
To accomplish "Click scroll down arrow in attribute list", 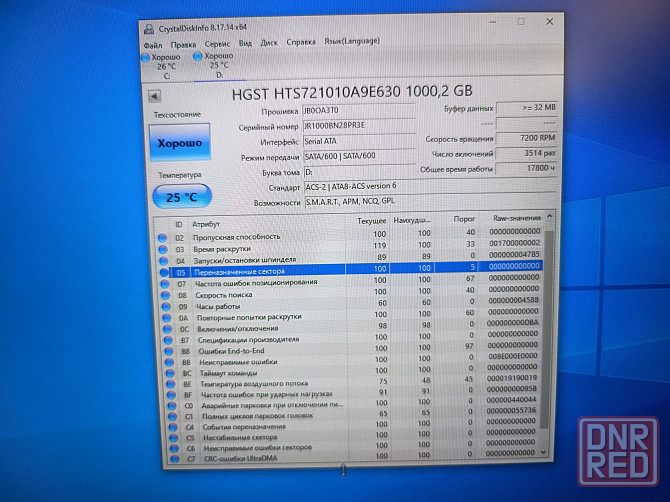I will 547,452.
